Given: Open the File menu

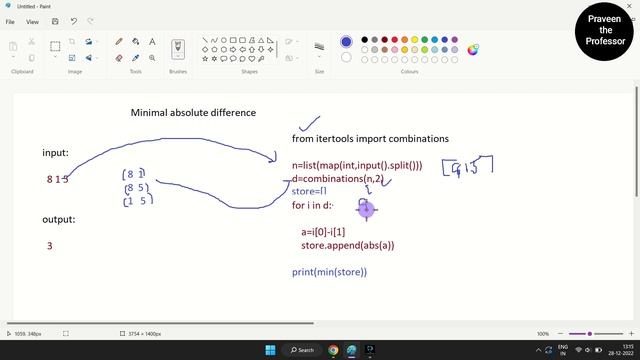Looking at the screenshot, I should (10, 22).
